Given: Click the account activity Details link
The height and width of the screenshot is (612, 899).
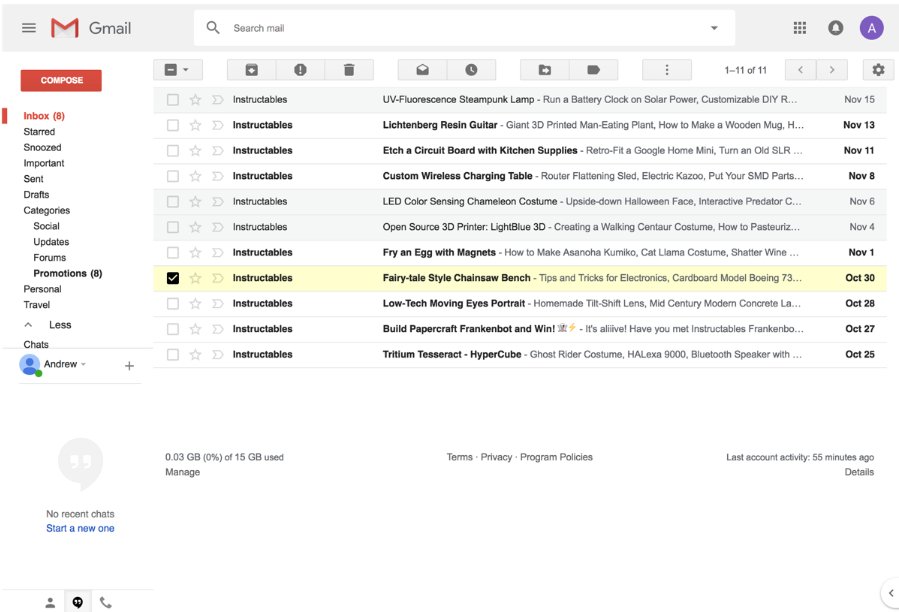Looking at the screenshot, I should click(x=859, y=472).
